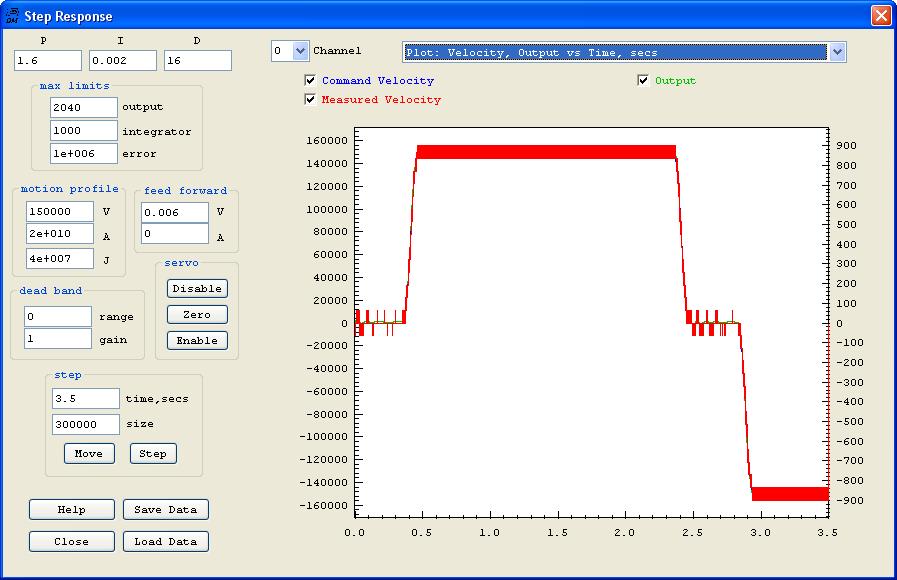This screenshot has height=580, width=897.
Task: Click the P gain input field
Action: coord(47,61)
